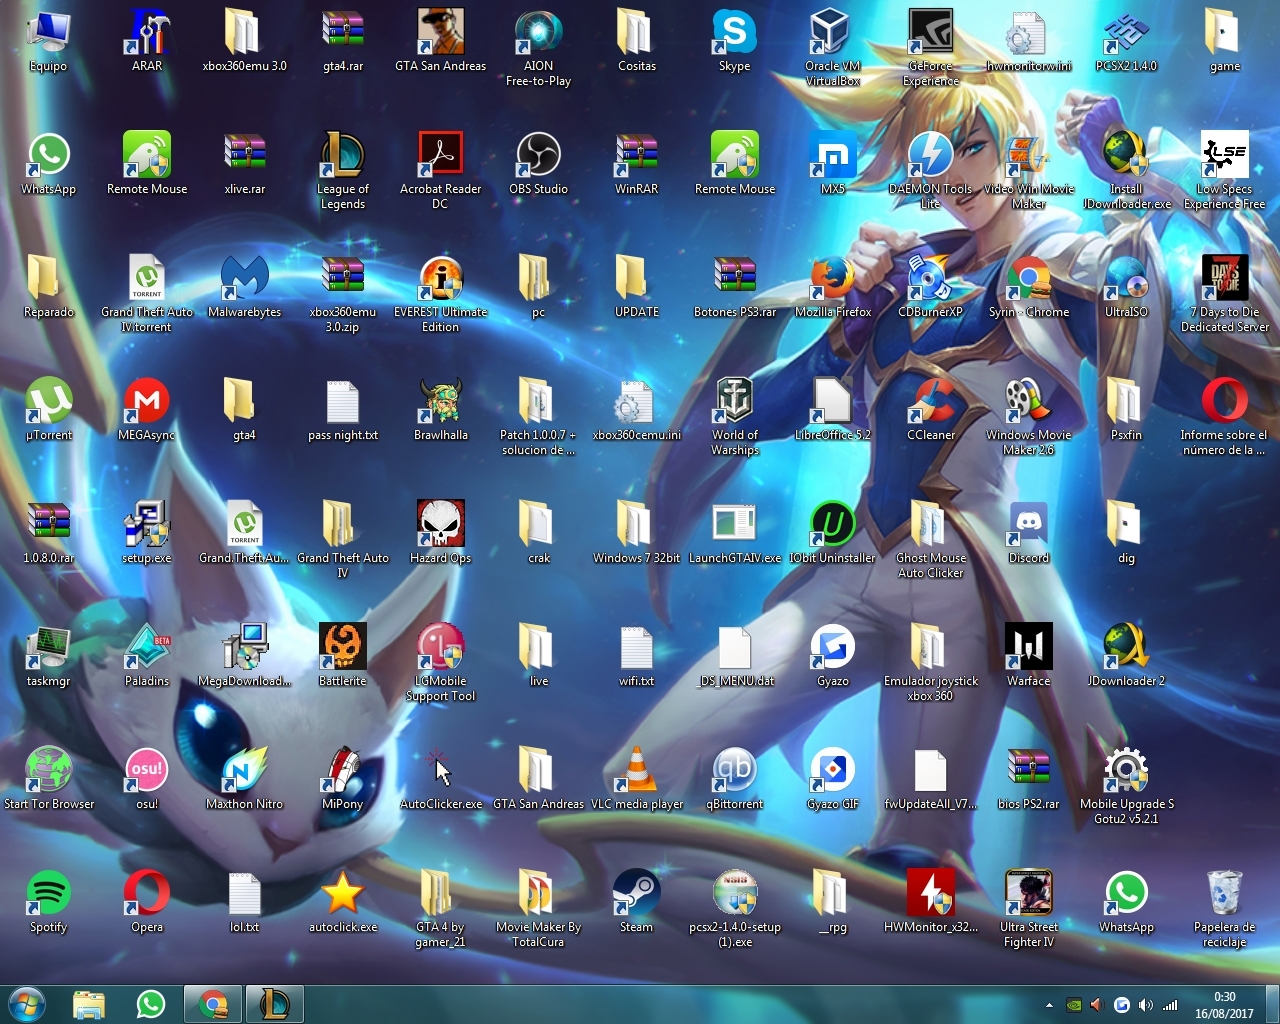
Task: Open the Cositas folder
Action: pyautogui.click(x=636, y=31)
